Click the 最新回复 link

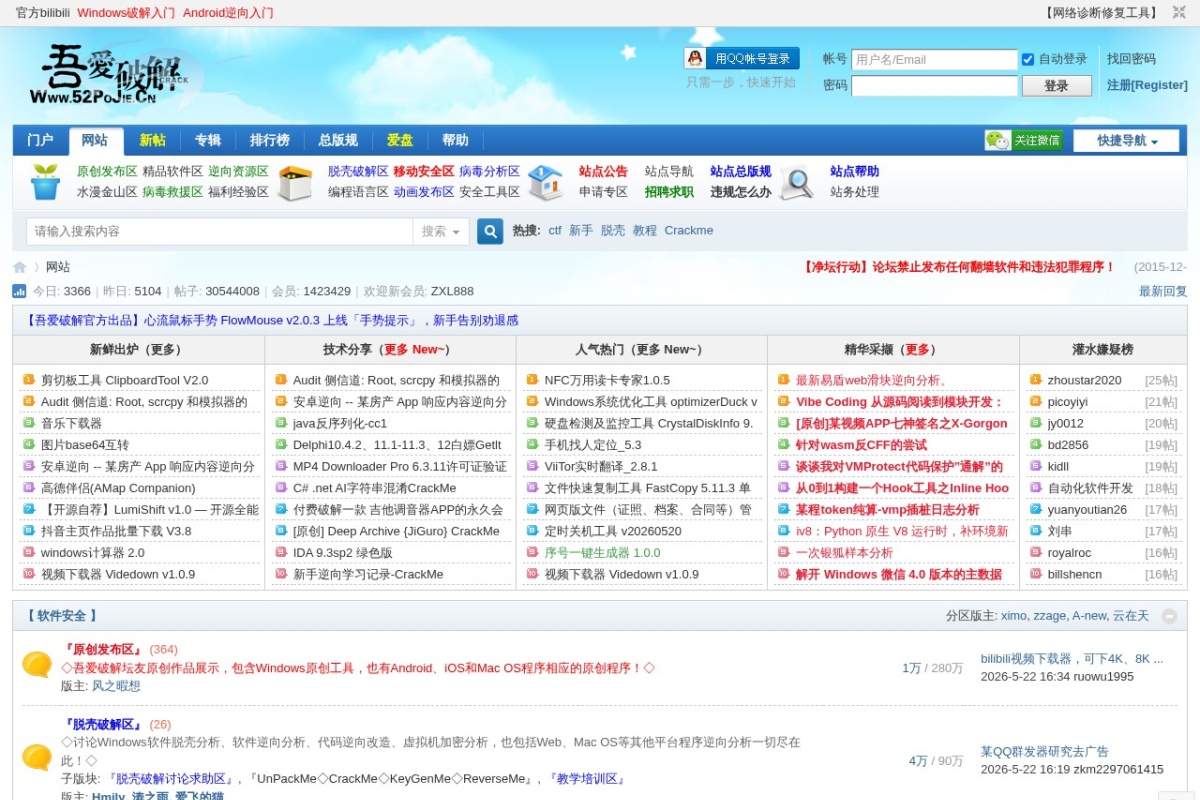point(1163,291)
